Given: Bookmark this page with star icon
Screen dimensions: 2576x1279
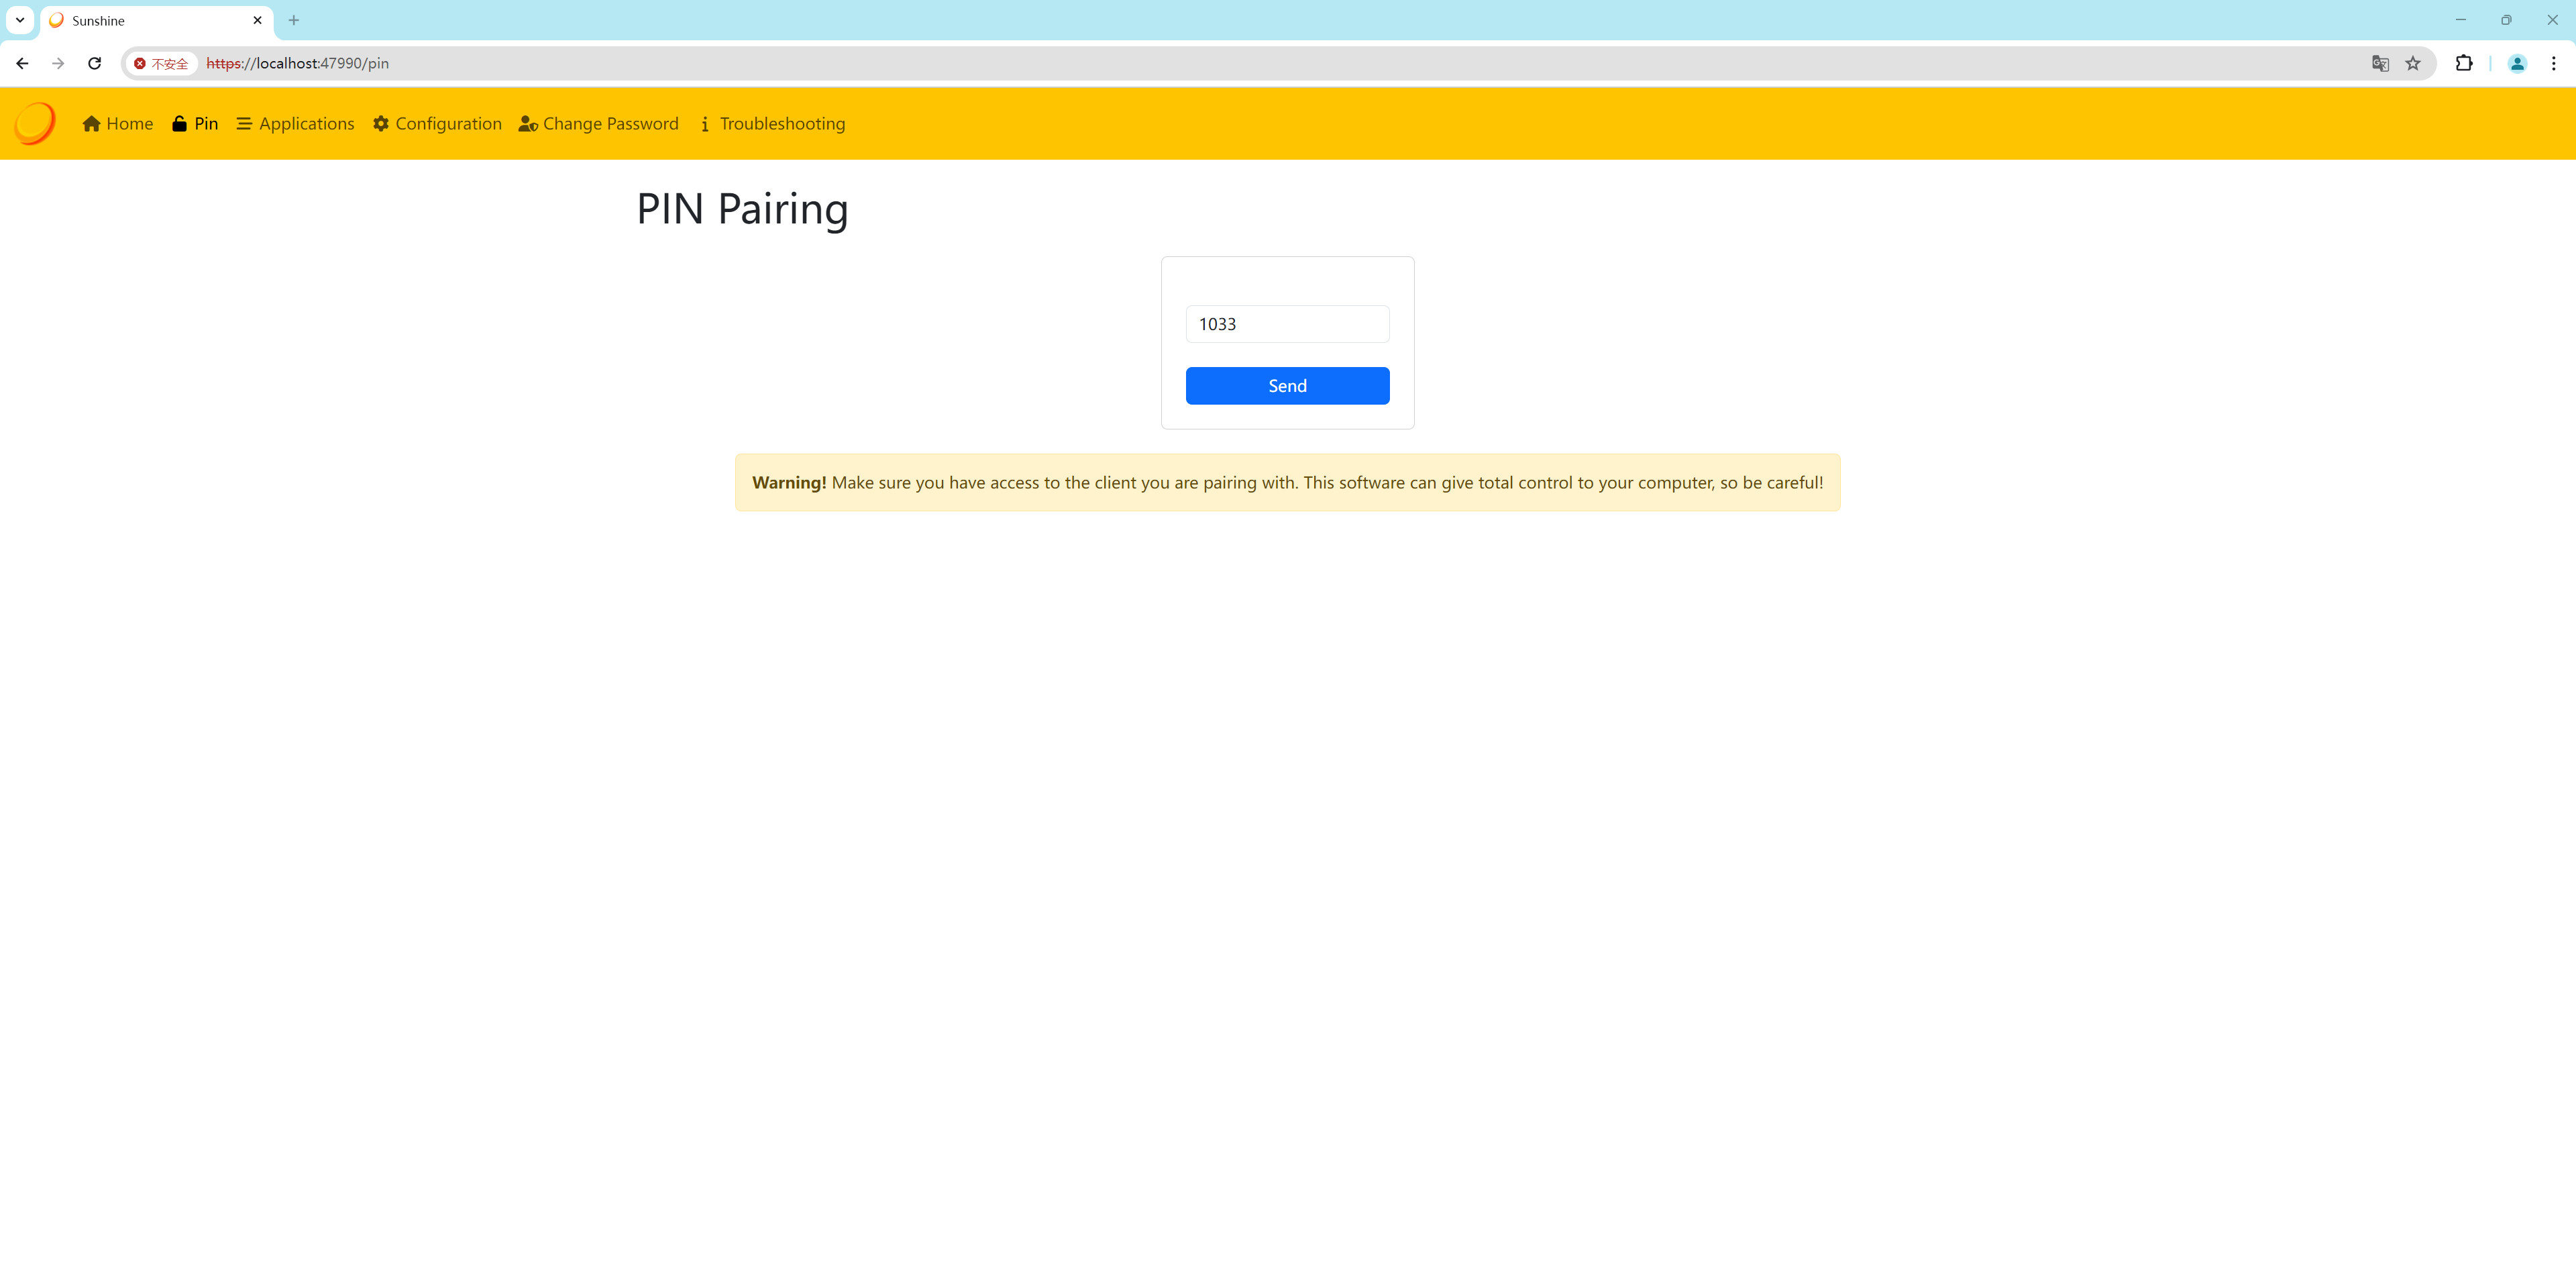Looking at the screenshot, I should [2413, 63].
